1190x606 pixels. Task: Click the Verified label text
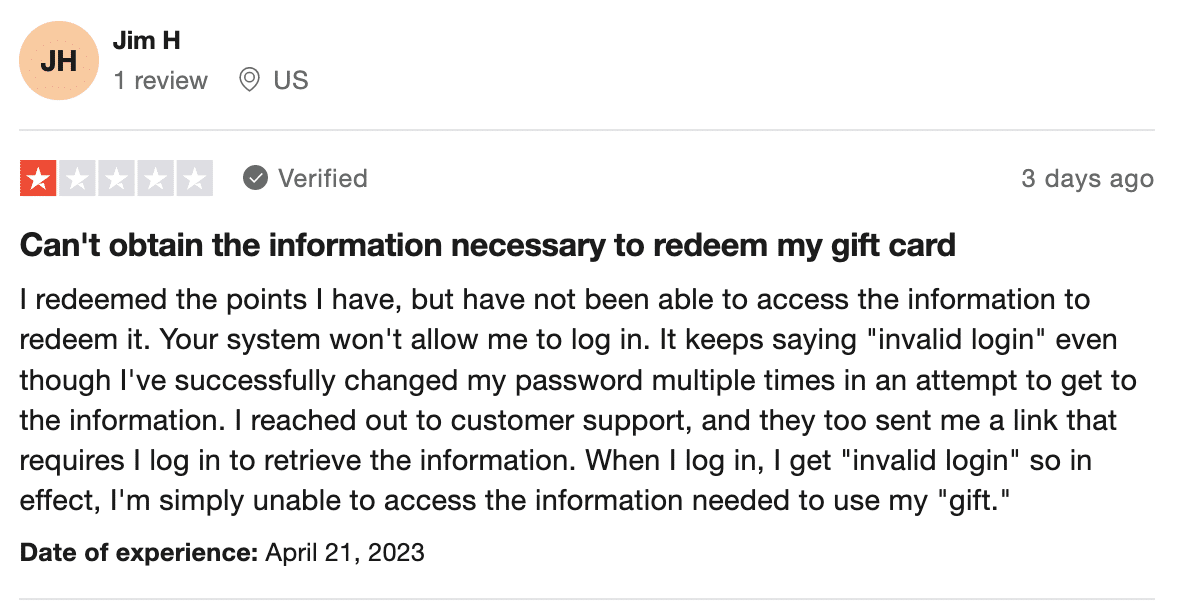[x=323, y=178]
